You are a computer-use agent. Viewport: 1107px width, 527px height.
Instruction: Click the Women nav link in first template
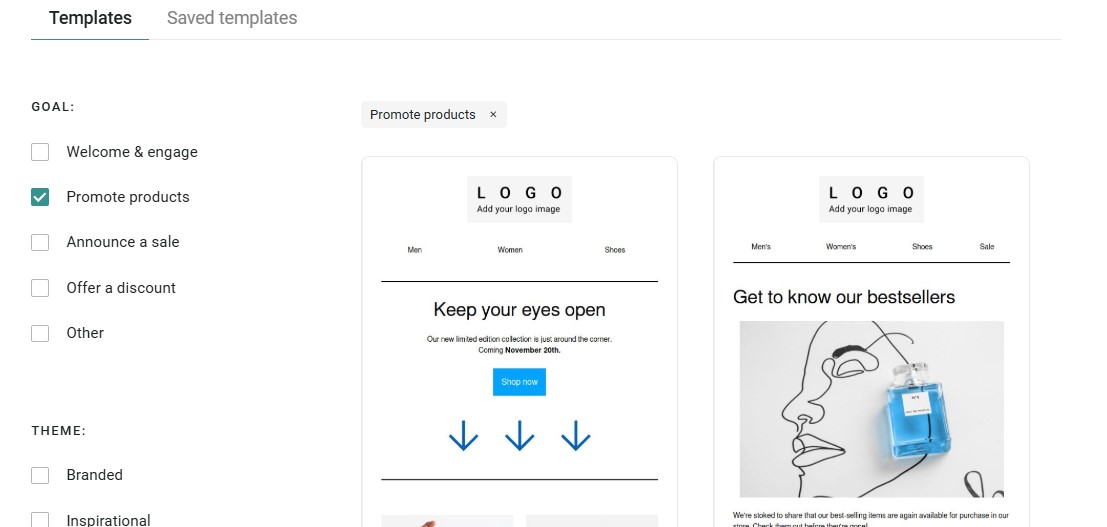[x=510, y=250]
